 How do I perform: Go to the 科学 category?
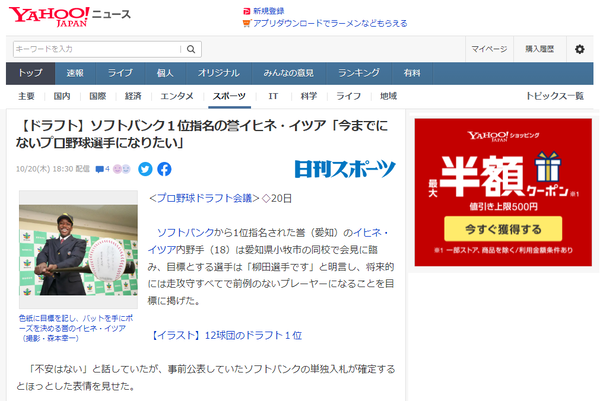pyautogui.click(x=309, y=96)
